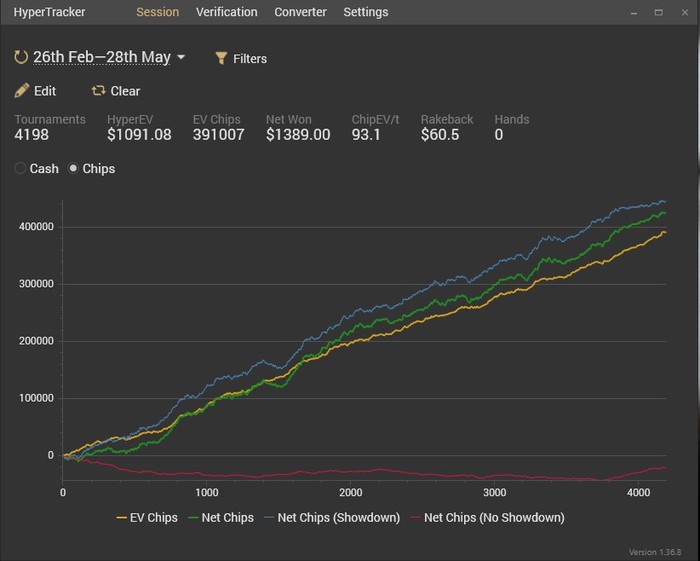This screenshot has width=700, height=561.
Task: Open the 26th Feb—28th May date picker
Action: 102,57
